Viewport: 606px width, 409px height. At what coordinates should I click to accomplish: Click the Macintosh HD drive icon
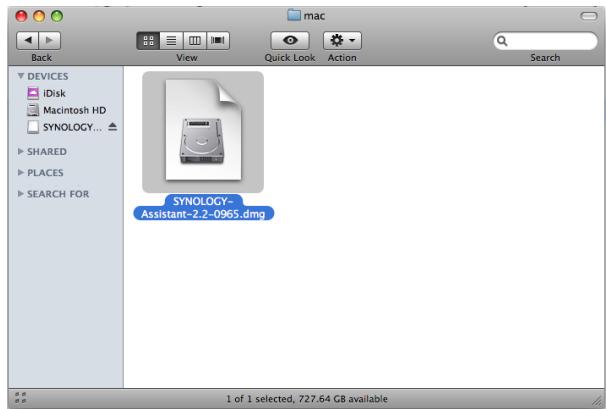point(33,110)
